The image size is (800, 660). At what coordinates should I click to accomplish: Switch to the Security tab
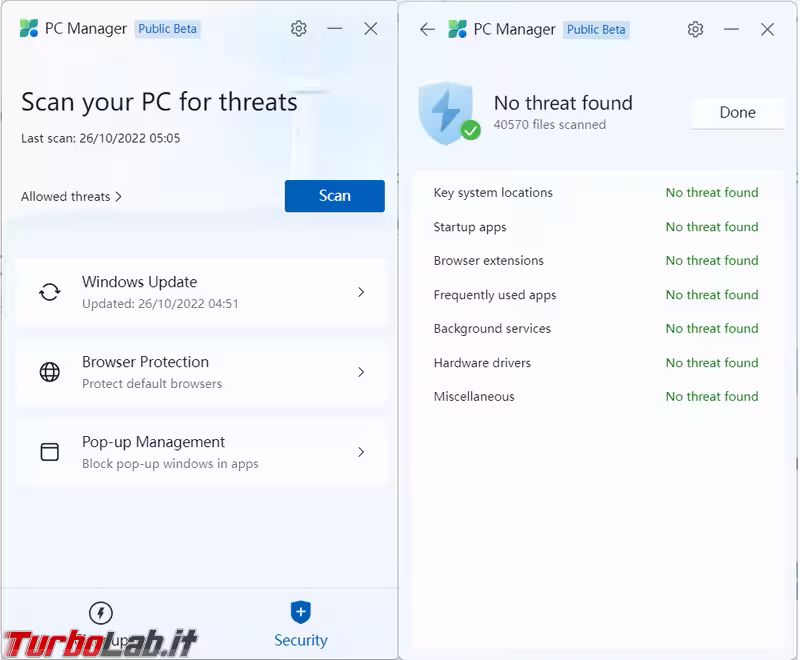coord(300,624)
